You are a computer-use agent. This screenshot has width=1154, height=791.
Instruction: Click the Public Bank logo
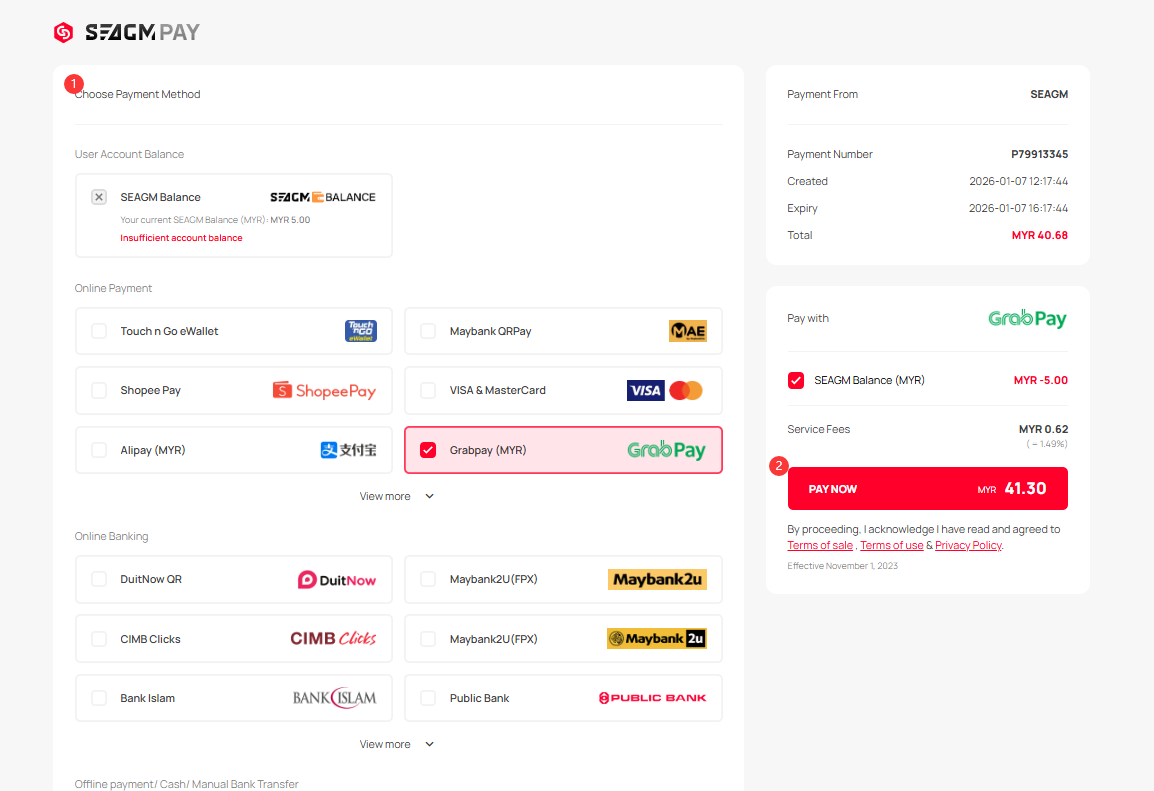652,698
